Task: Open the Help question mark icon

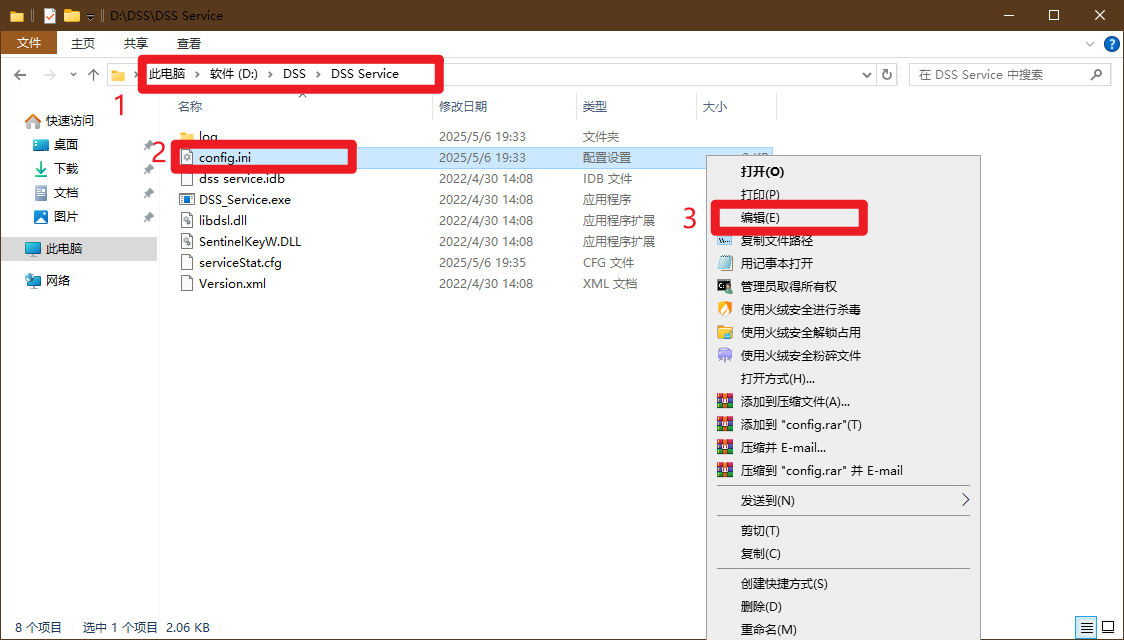Action: tap(1111, 44)
